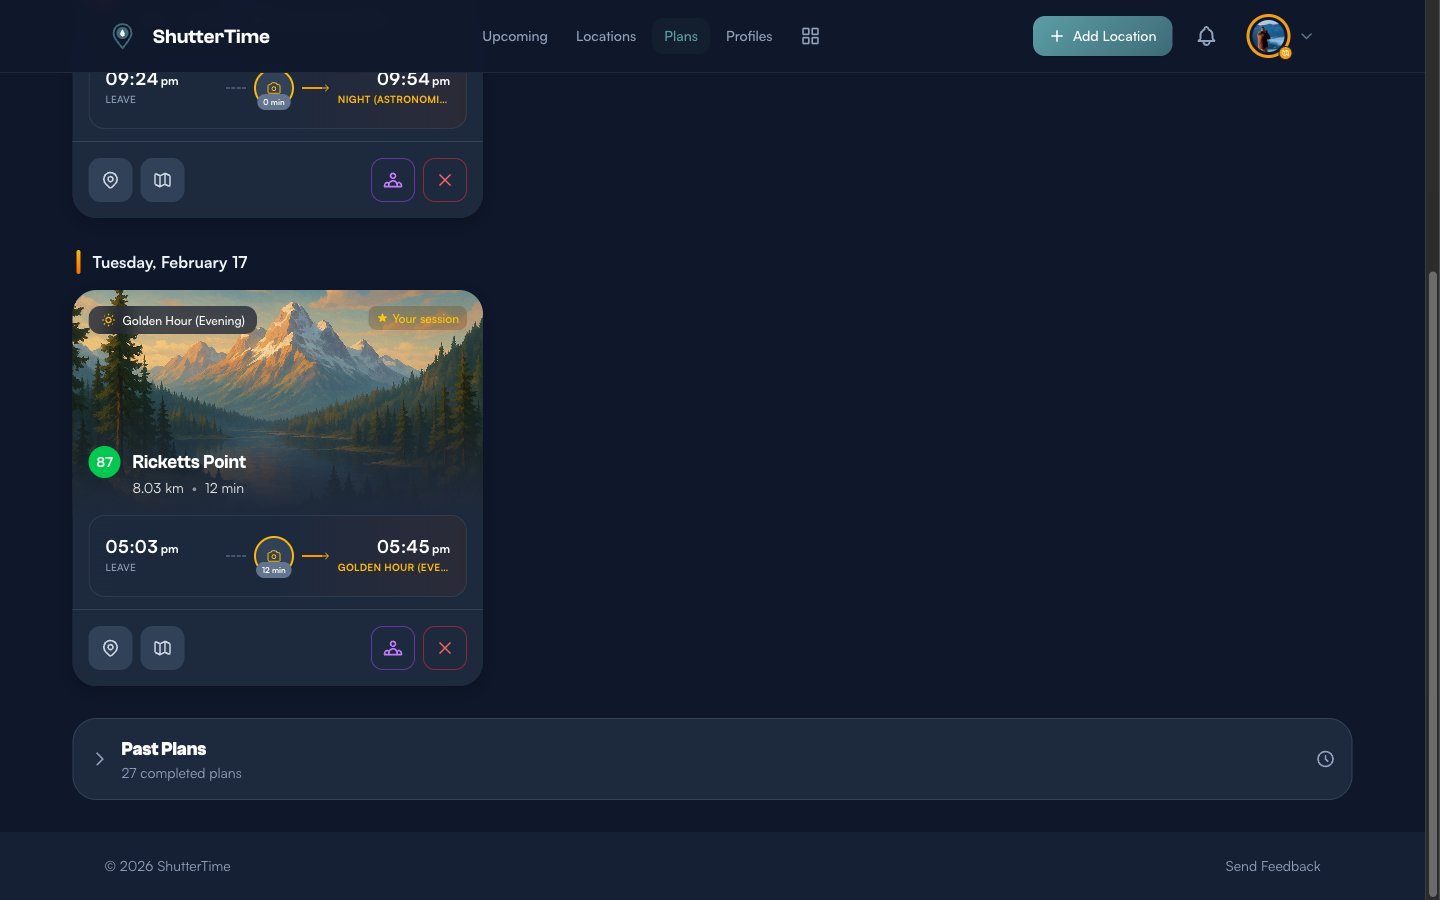
Task: Open map icon on Night Astronomical card
Action: click(x=162, y=180)
